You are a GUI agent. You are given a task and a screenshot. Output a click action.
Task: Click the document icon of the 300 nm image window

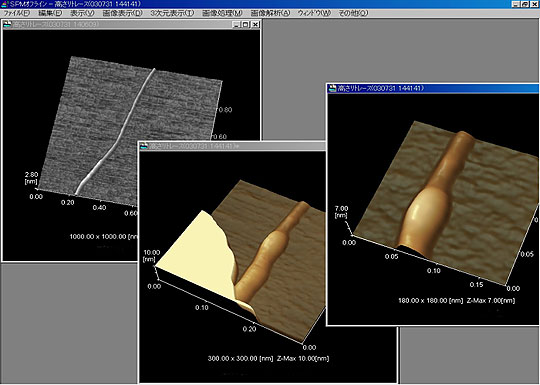(x=144, y=146)
